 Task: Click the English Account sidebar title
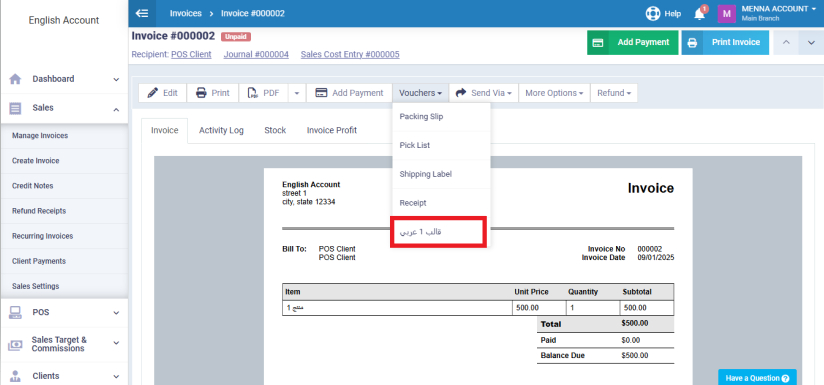point(64,20)
